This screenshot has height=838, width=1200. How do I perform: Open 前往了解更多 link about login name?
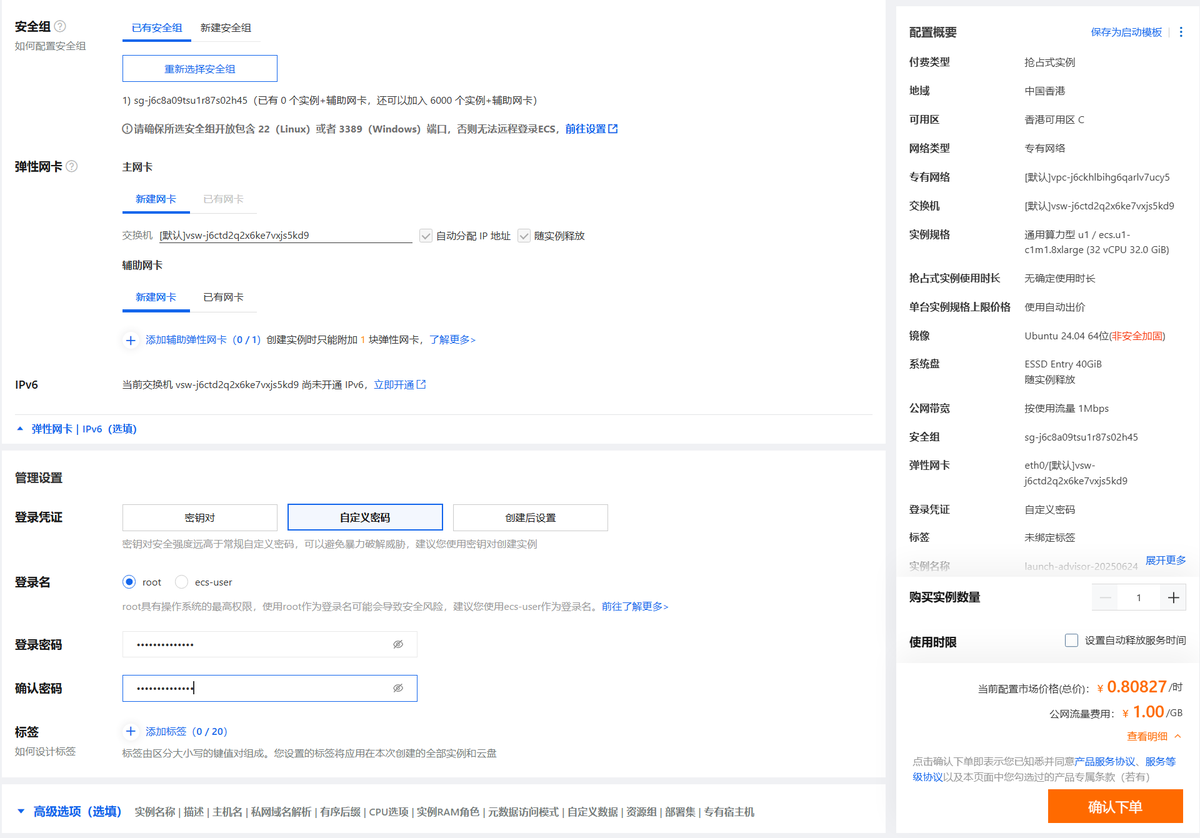click(634, 606)
